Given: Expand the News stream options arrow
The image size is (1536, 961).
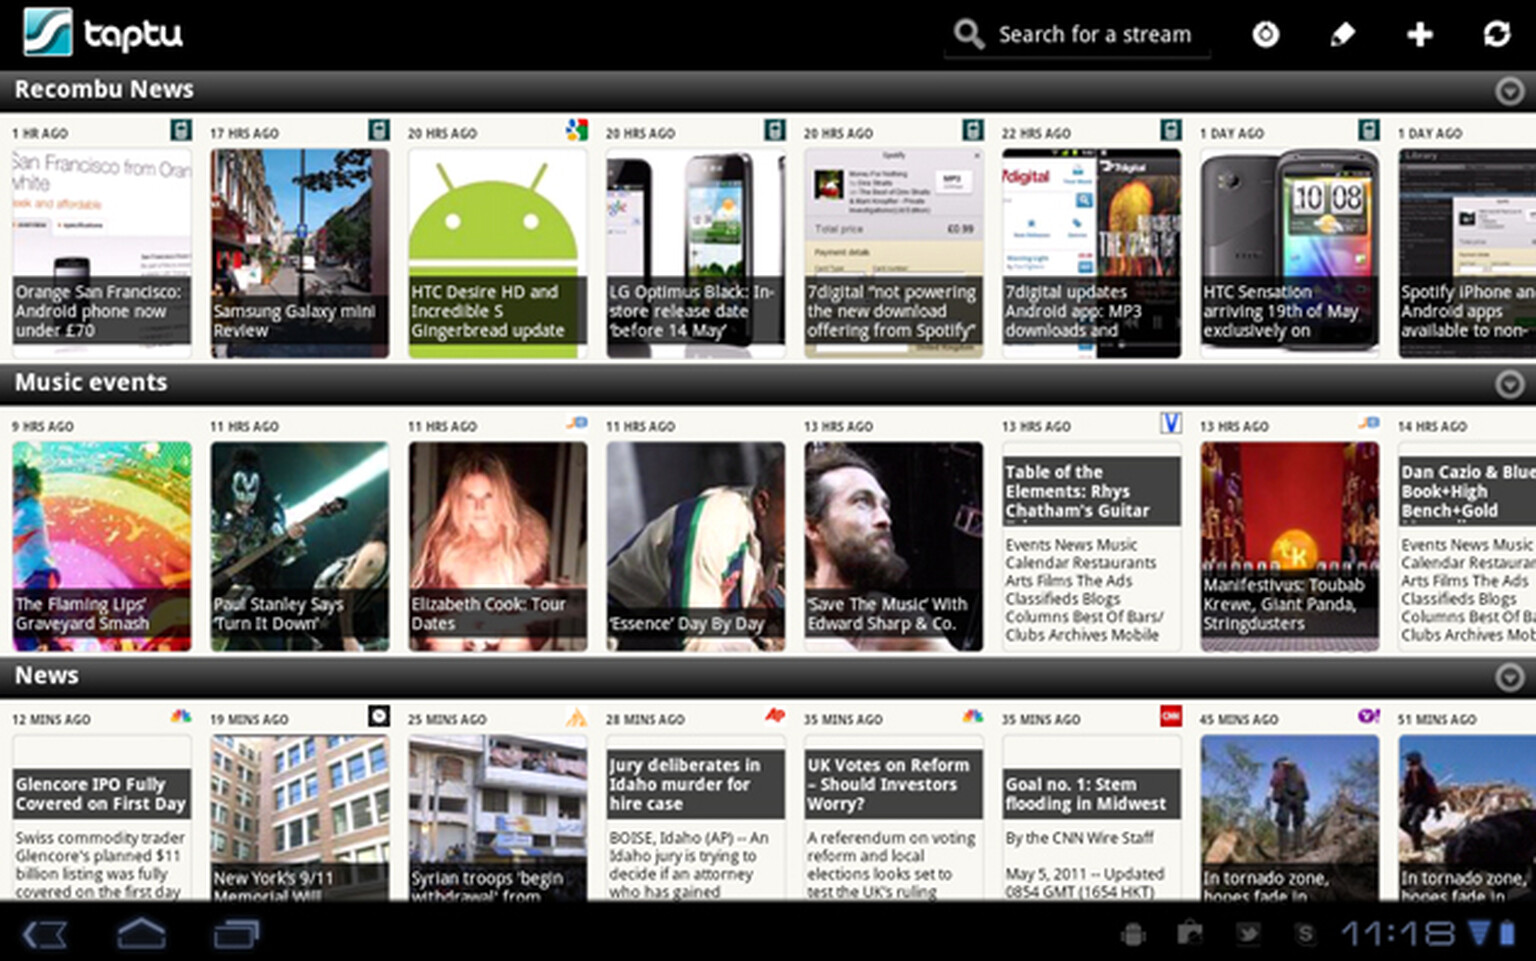Looking at the screenshot, I should tap(1510, 677).
